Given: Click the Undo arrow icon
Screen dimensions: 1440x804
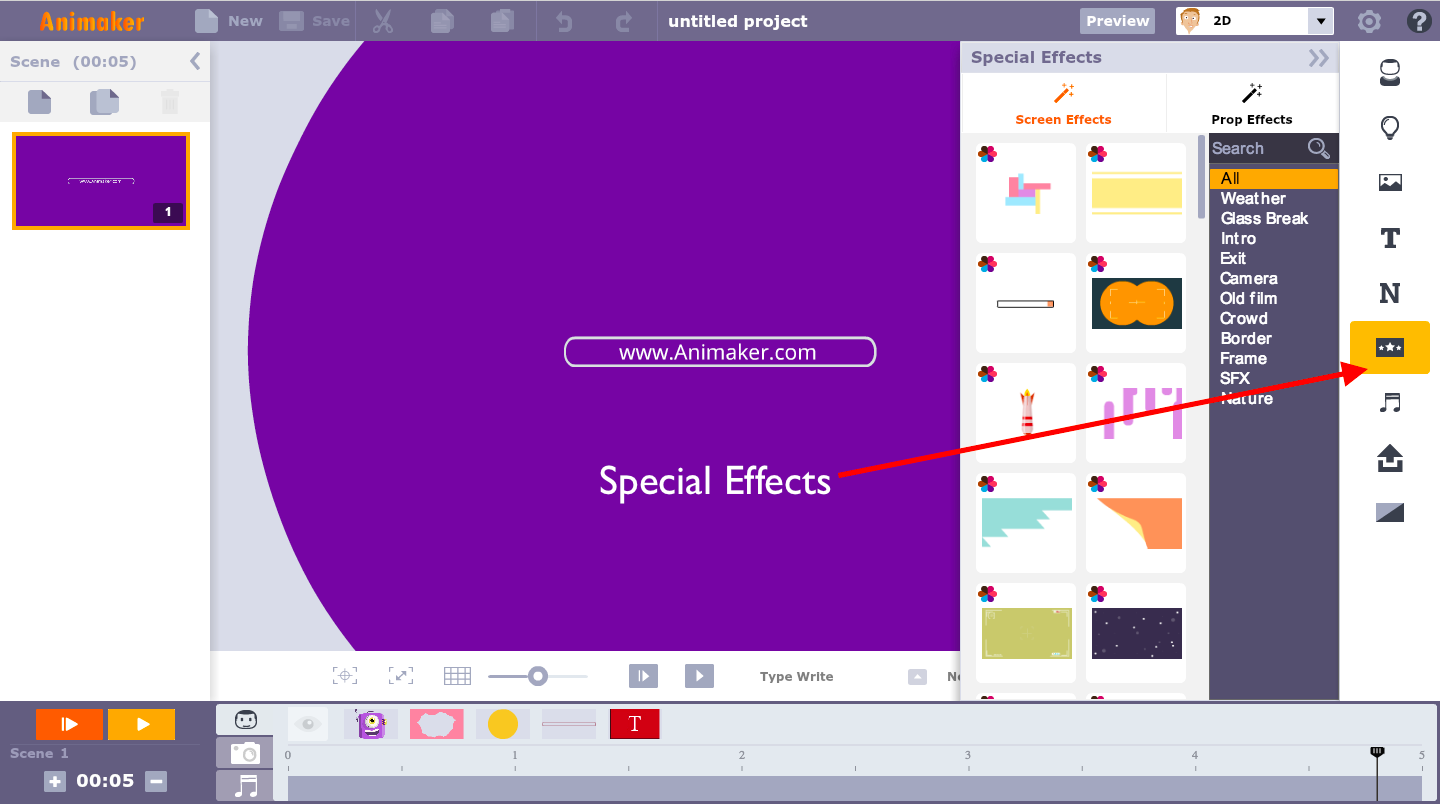Looking at the screenshot, I should [564, 21].
